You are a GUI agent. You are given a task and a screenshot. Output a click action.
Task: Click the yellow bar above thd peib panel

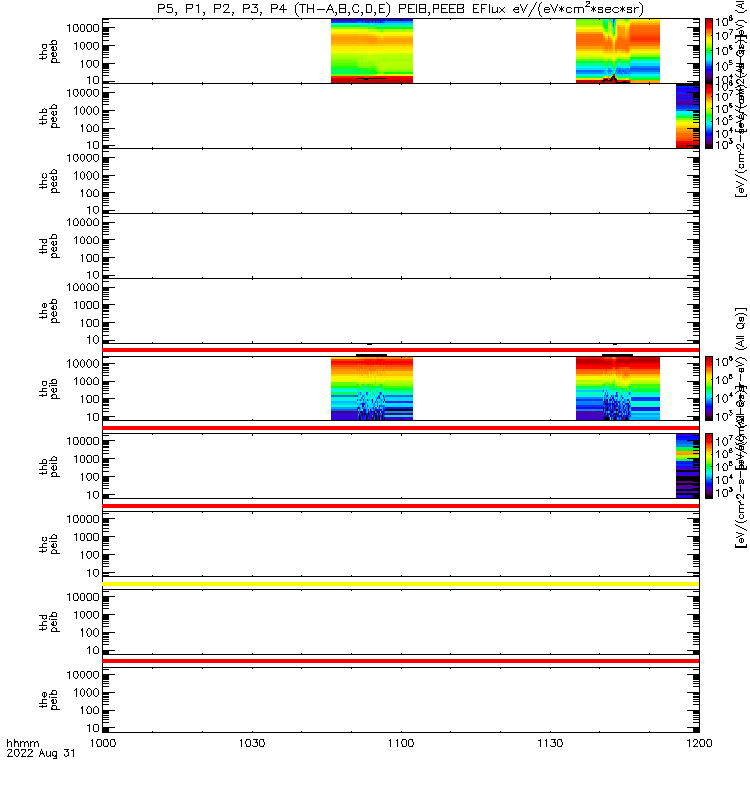click(401, 584)
